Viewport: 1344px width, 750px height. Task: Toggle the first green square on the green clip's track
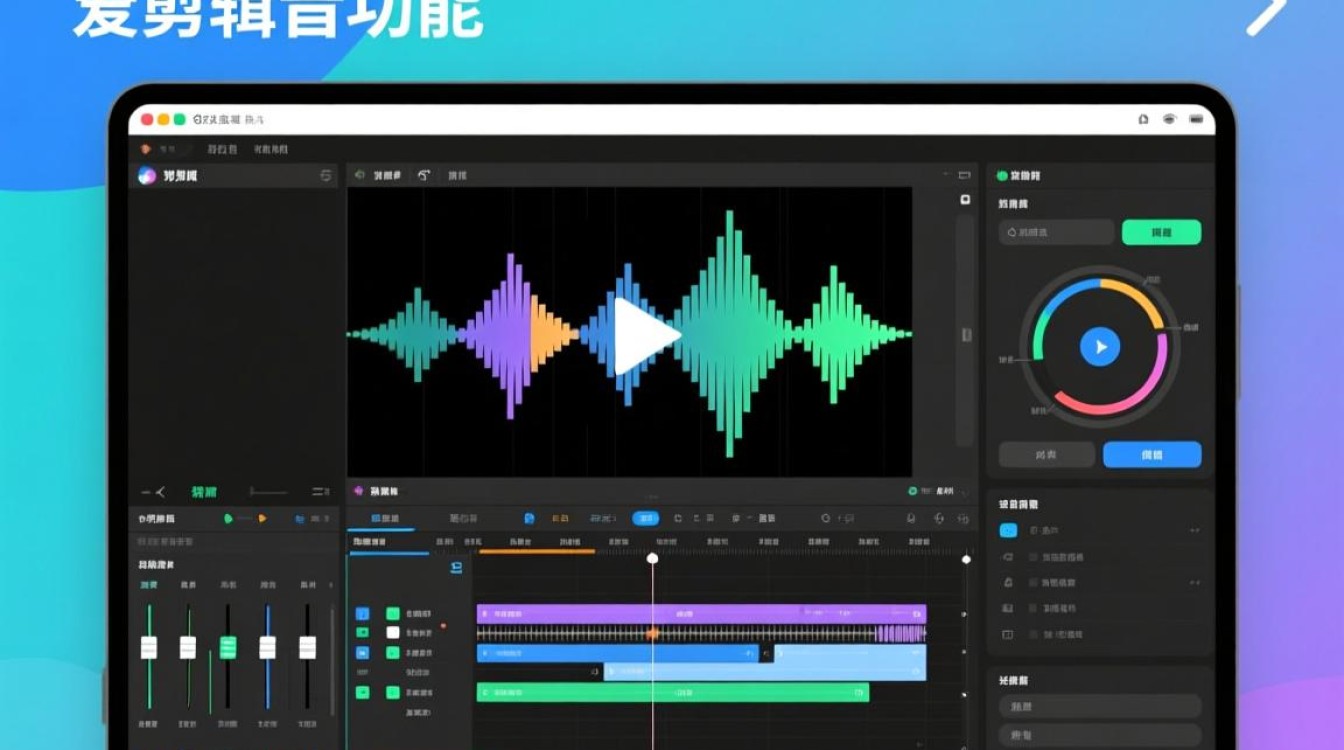coord(362,692)
